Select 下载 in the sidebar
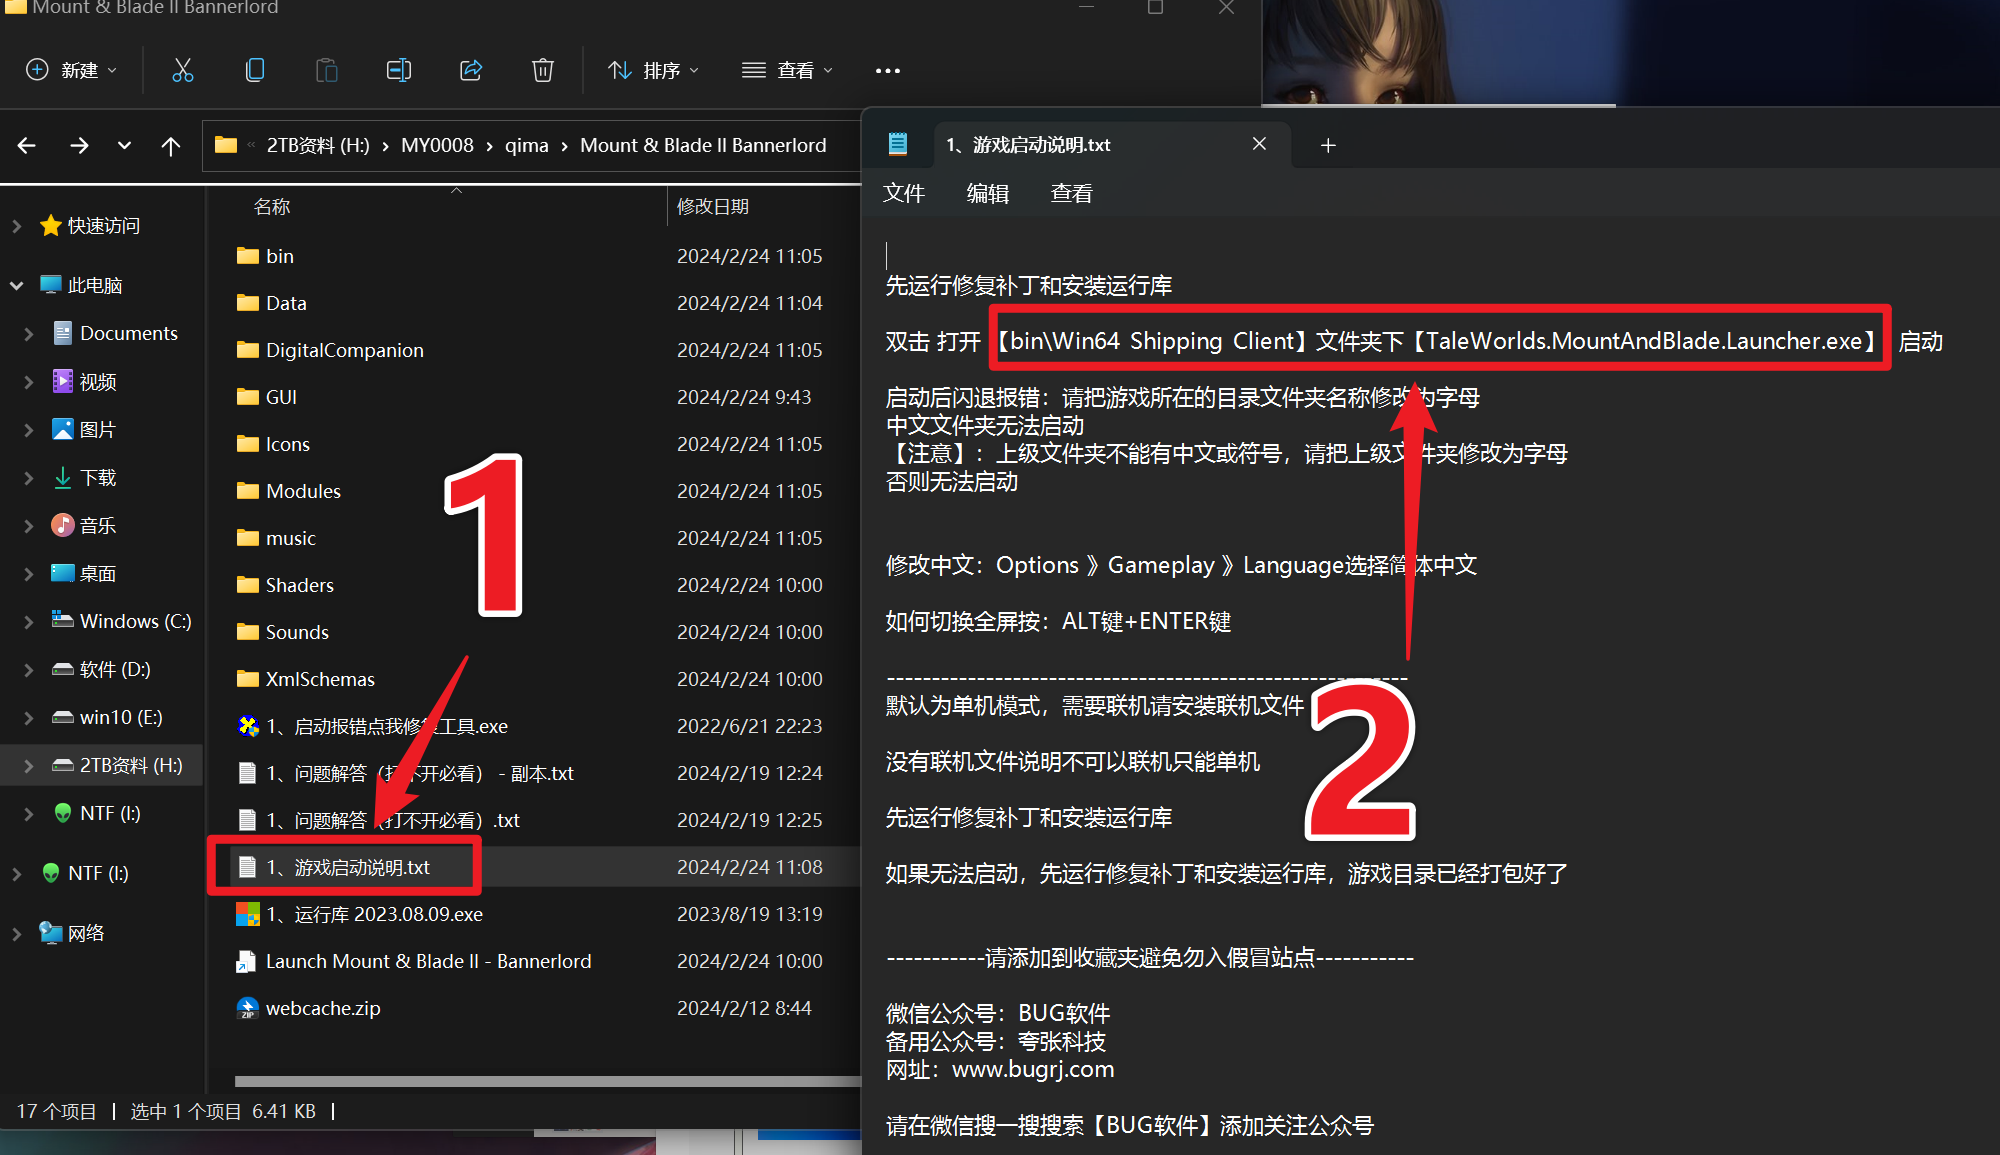Viewport: 2000px width, 1155px height. tap(98, 477)
